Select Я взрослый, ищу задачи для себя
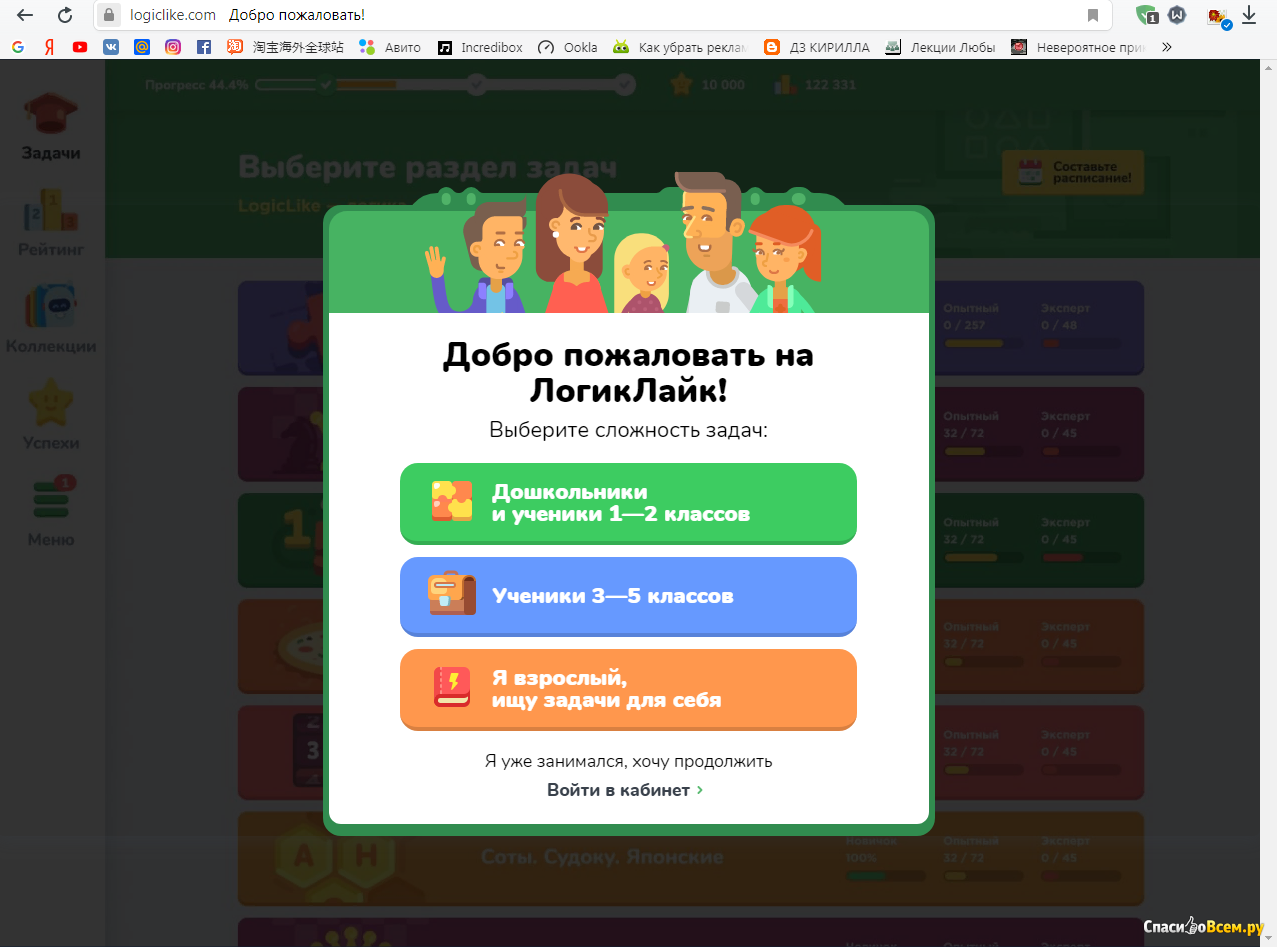This screenshot has height=947, width=1277. tap(628, 689)
